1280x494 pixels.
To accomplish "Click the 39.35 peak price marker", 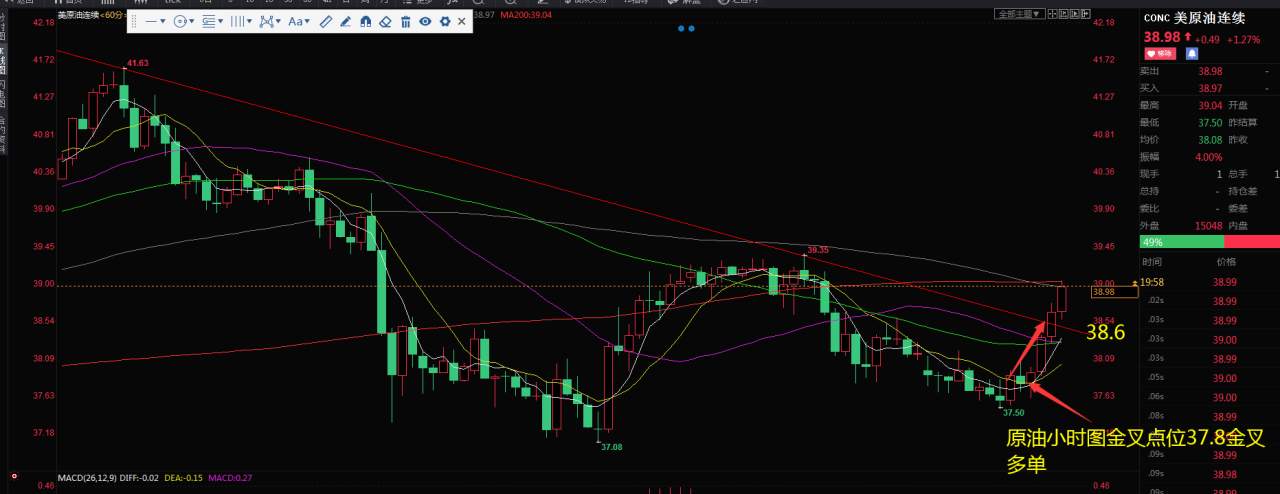I will [x=818, y=250].
